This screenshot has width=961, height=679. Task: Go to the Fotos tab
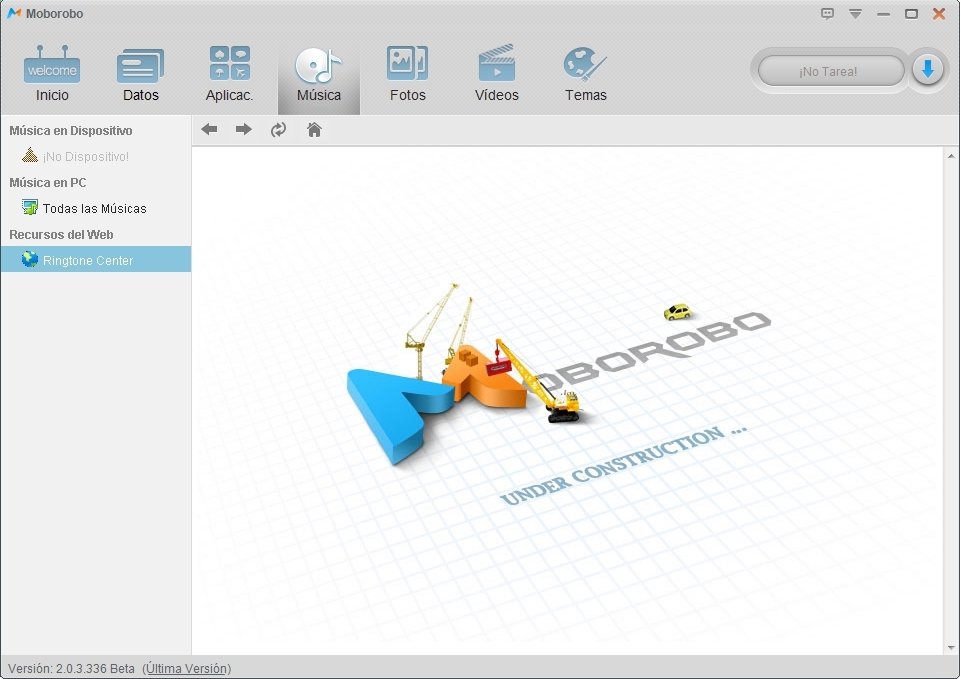(408, 74)
